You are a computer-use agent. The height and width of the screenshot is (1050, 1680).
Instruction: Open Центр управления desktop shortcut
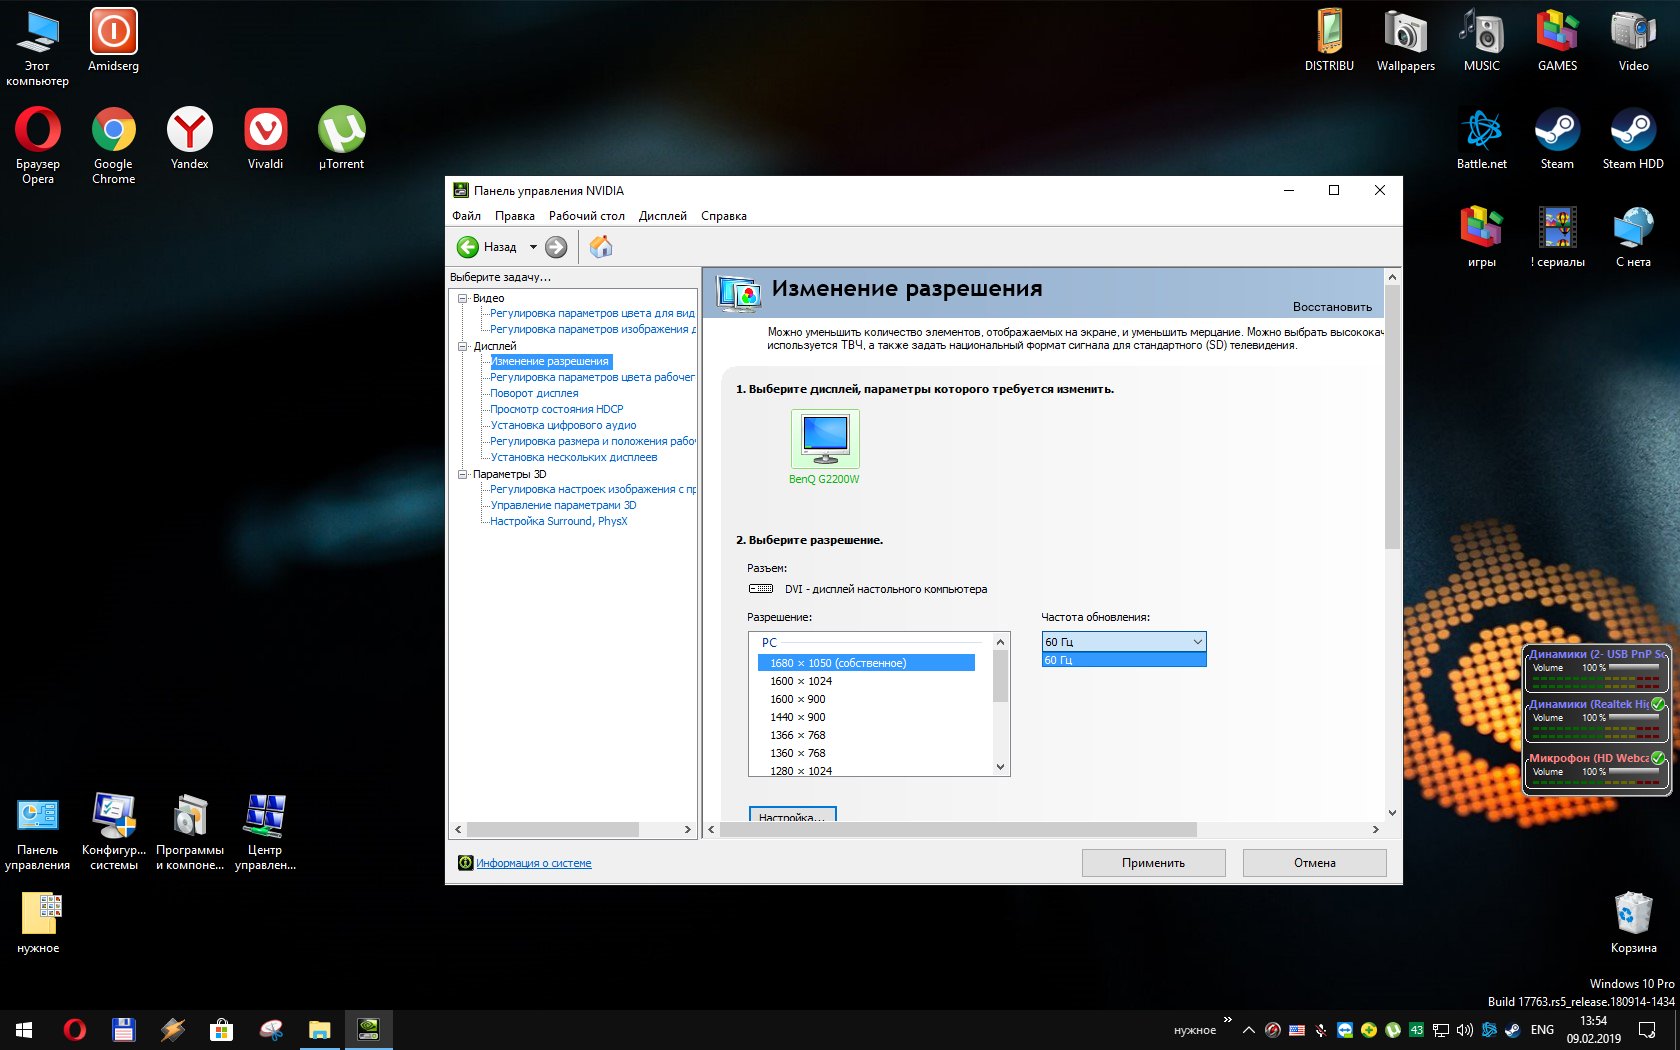pos(266,832)
